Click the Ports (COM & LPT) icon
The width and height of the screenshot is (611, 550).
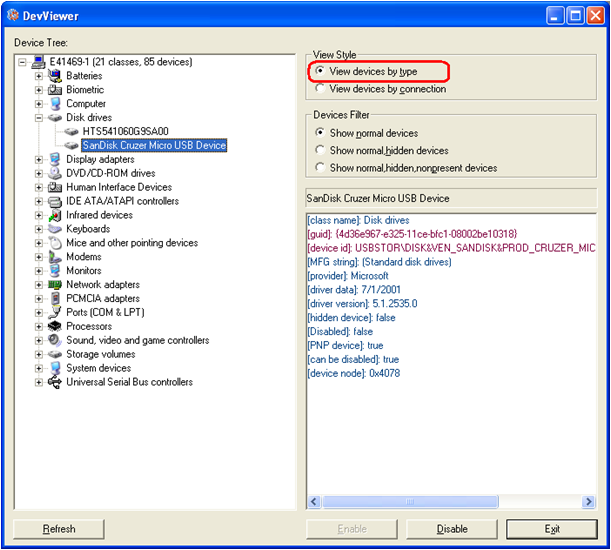pos(55,312)
